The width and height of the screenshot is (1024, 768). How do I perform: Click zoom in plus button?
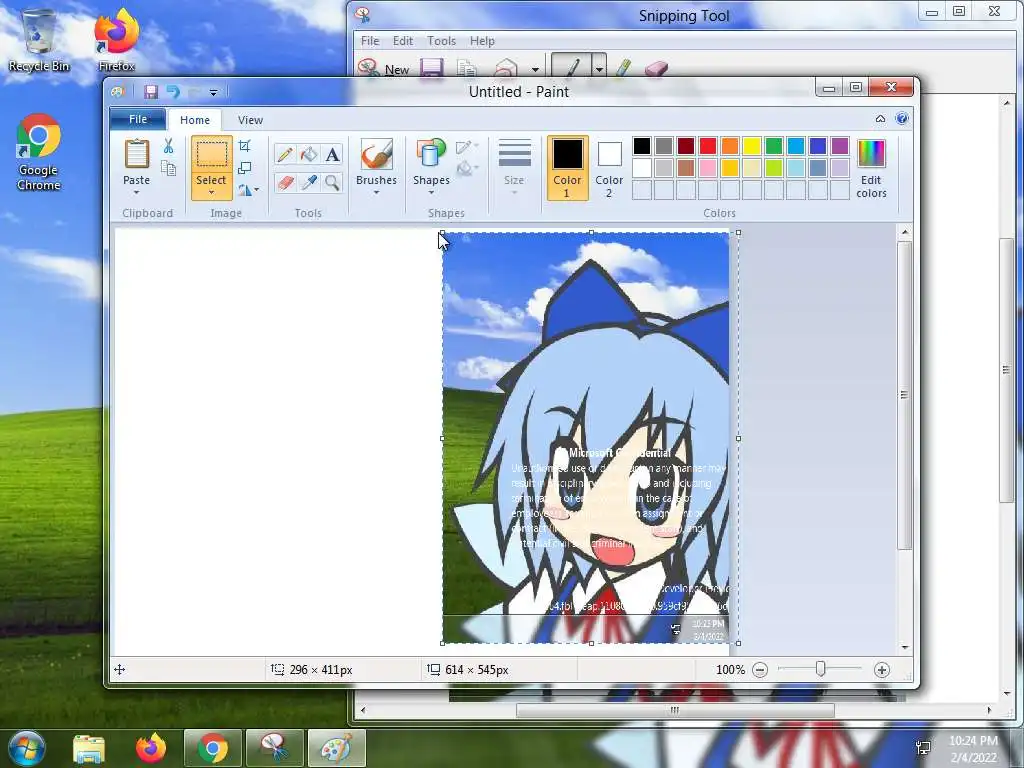tap(882, 670)
